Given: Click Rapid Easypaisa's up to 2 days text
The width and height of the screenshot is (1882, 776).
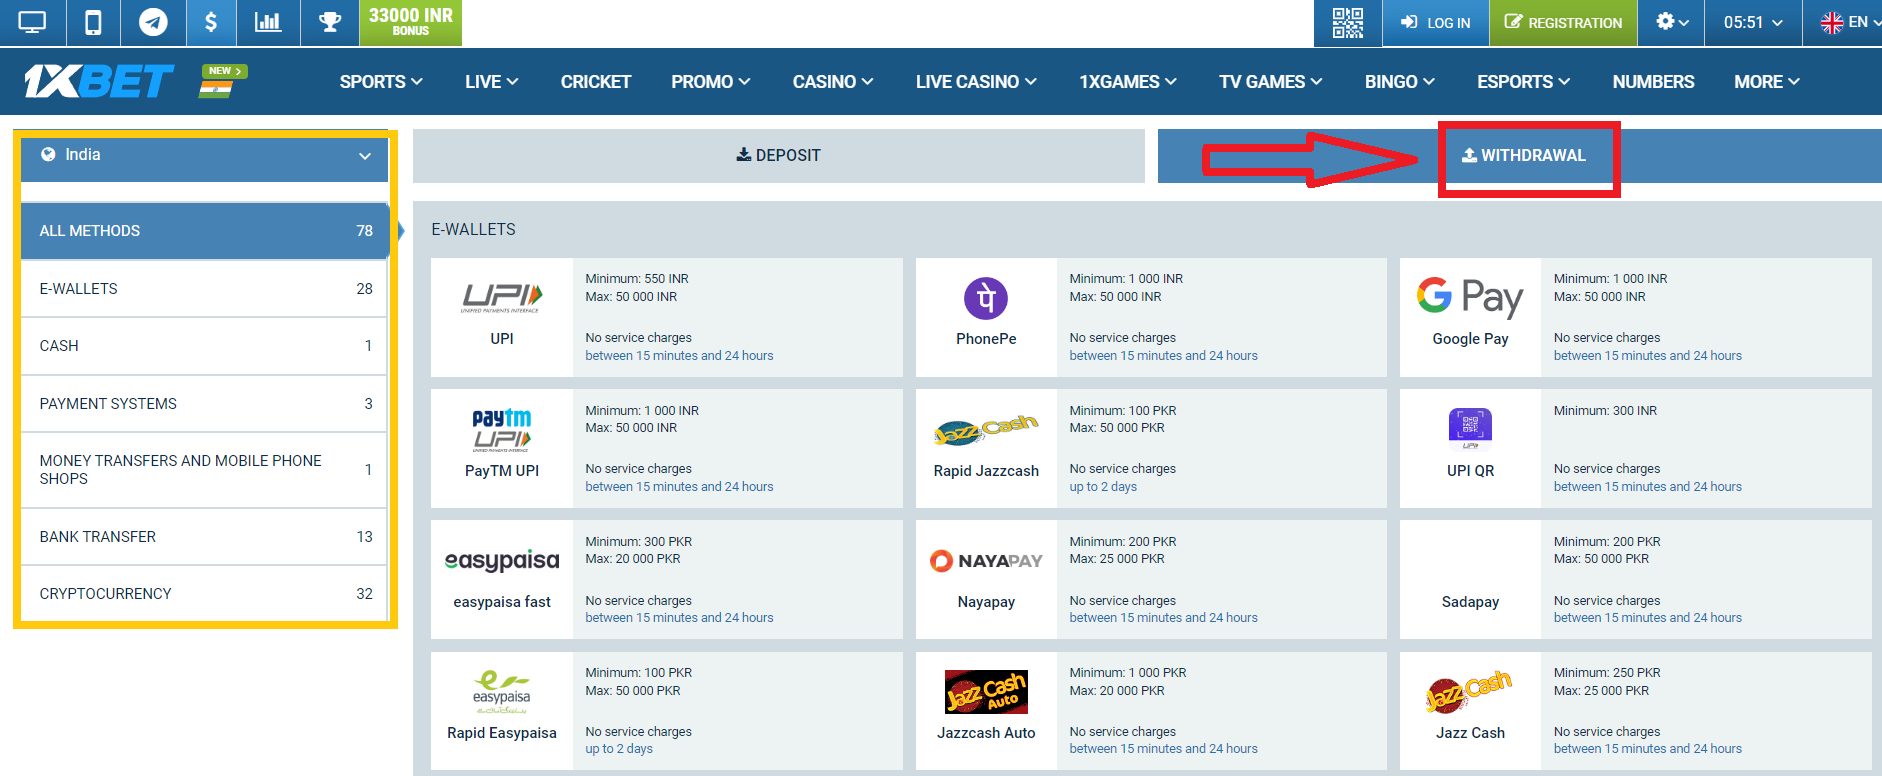Looking at the screenshot, I should 619,749.
